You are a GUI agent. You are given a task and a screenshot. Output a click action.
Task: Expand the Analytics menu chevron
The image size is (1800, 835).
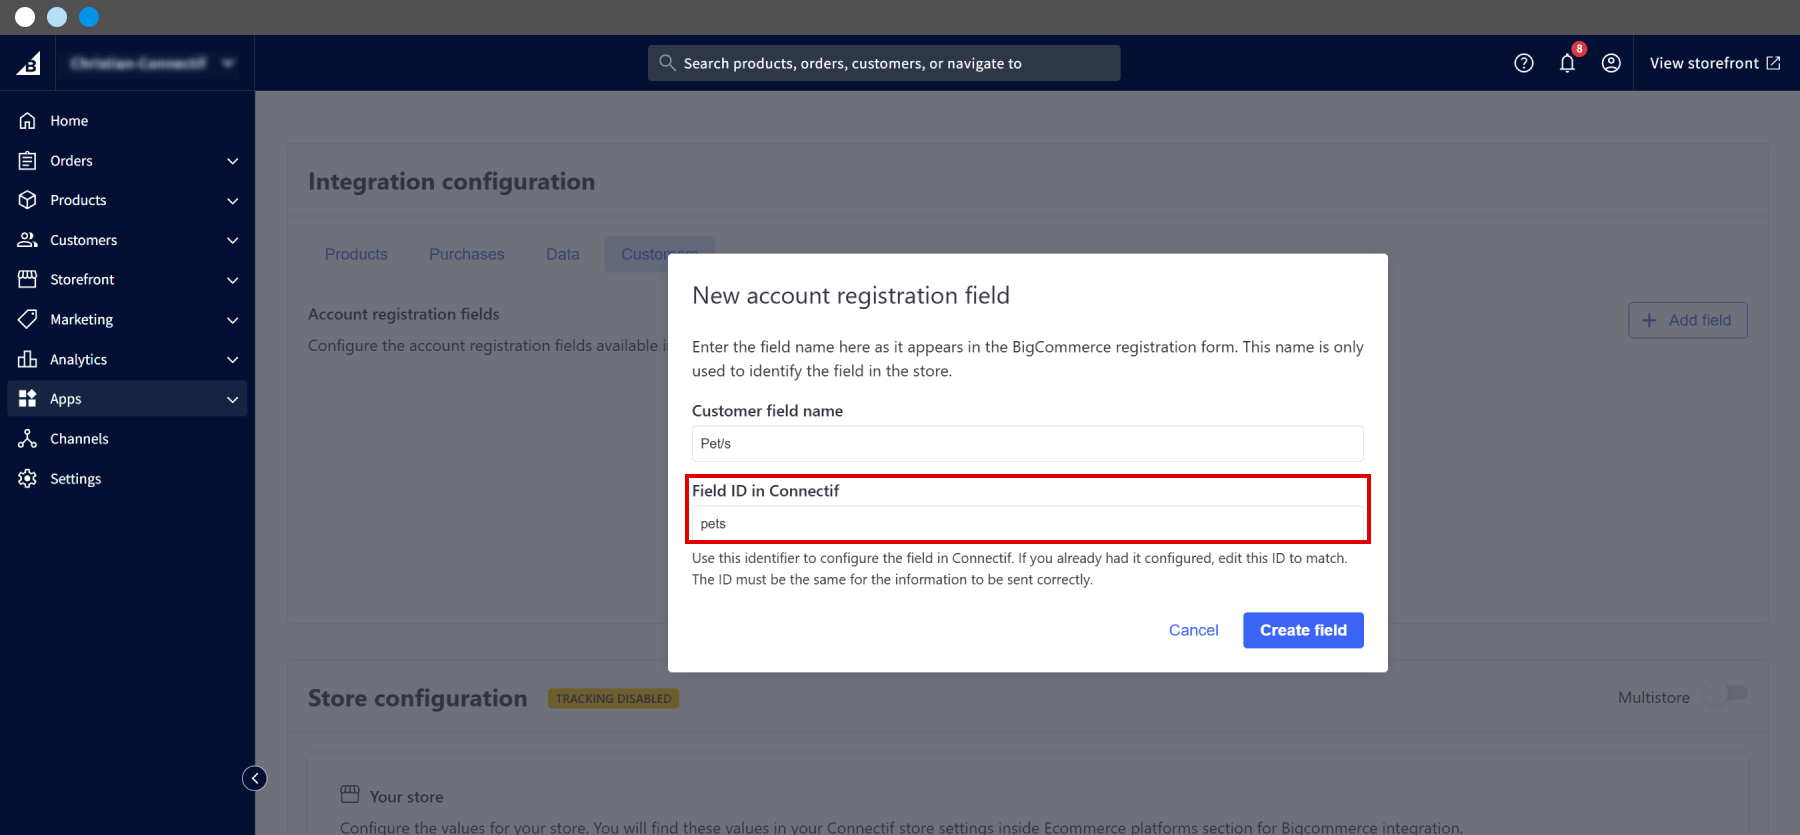click(233, 359)
